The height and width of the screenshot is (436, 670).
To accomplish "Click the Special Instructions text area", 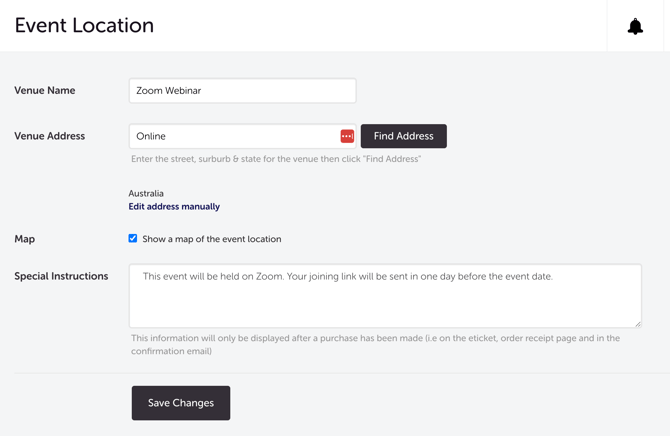I will click(x=385, y=296).
